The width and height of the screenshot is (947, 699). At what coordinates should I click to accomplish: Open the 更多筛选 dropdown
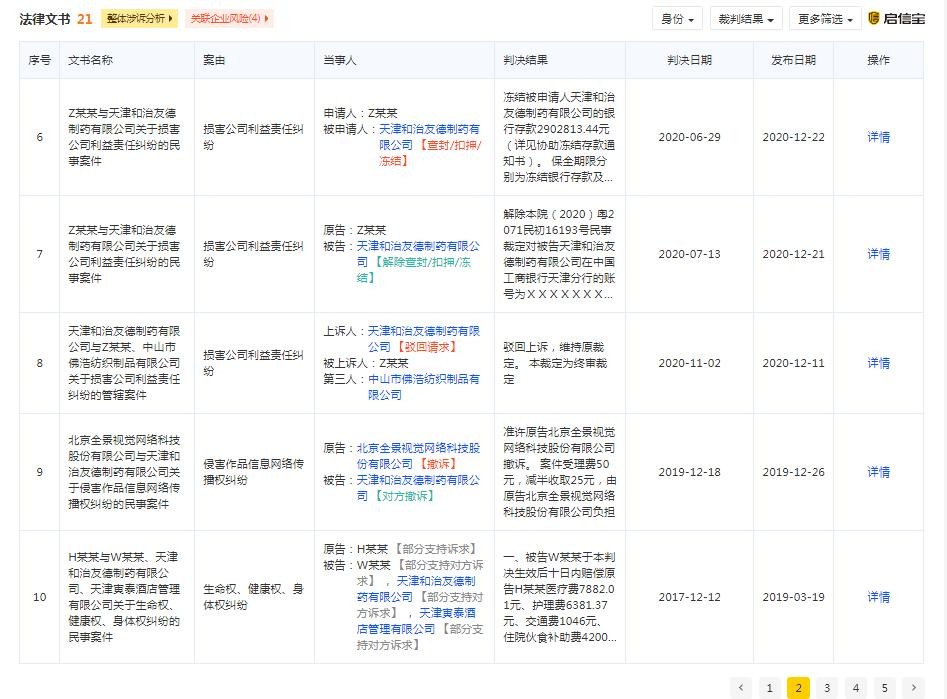click(824, 19)
